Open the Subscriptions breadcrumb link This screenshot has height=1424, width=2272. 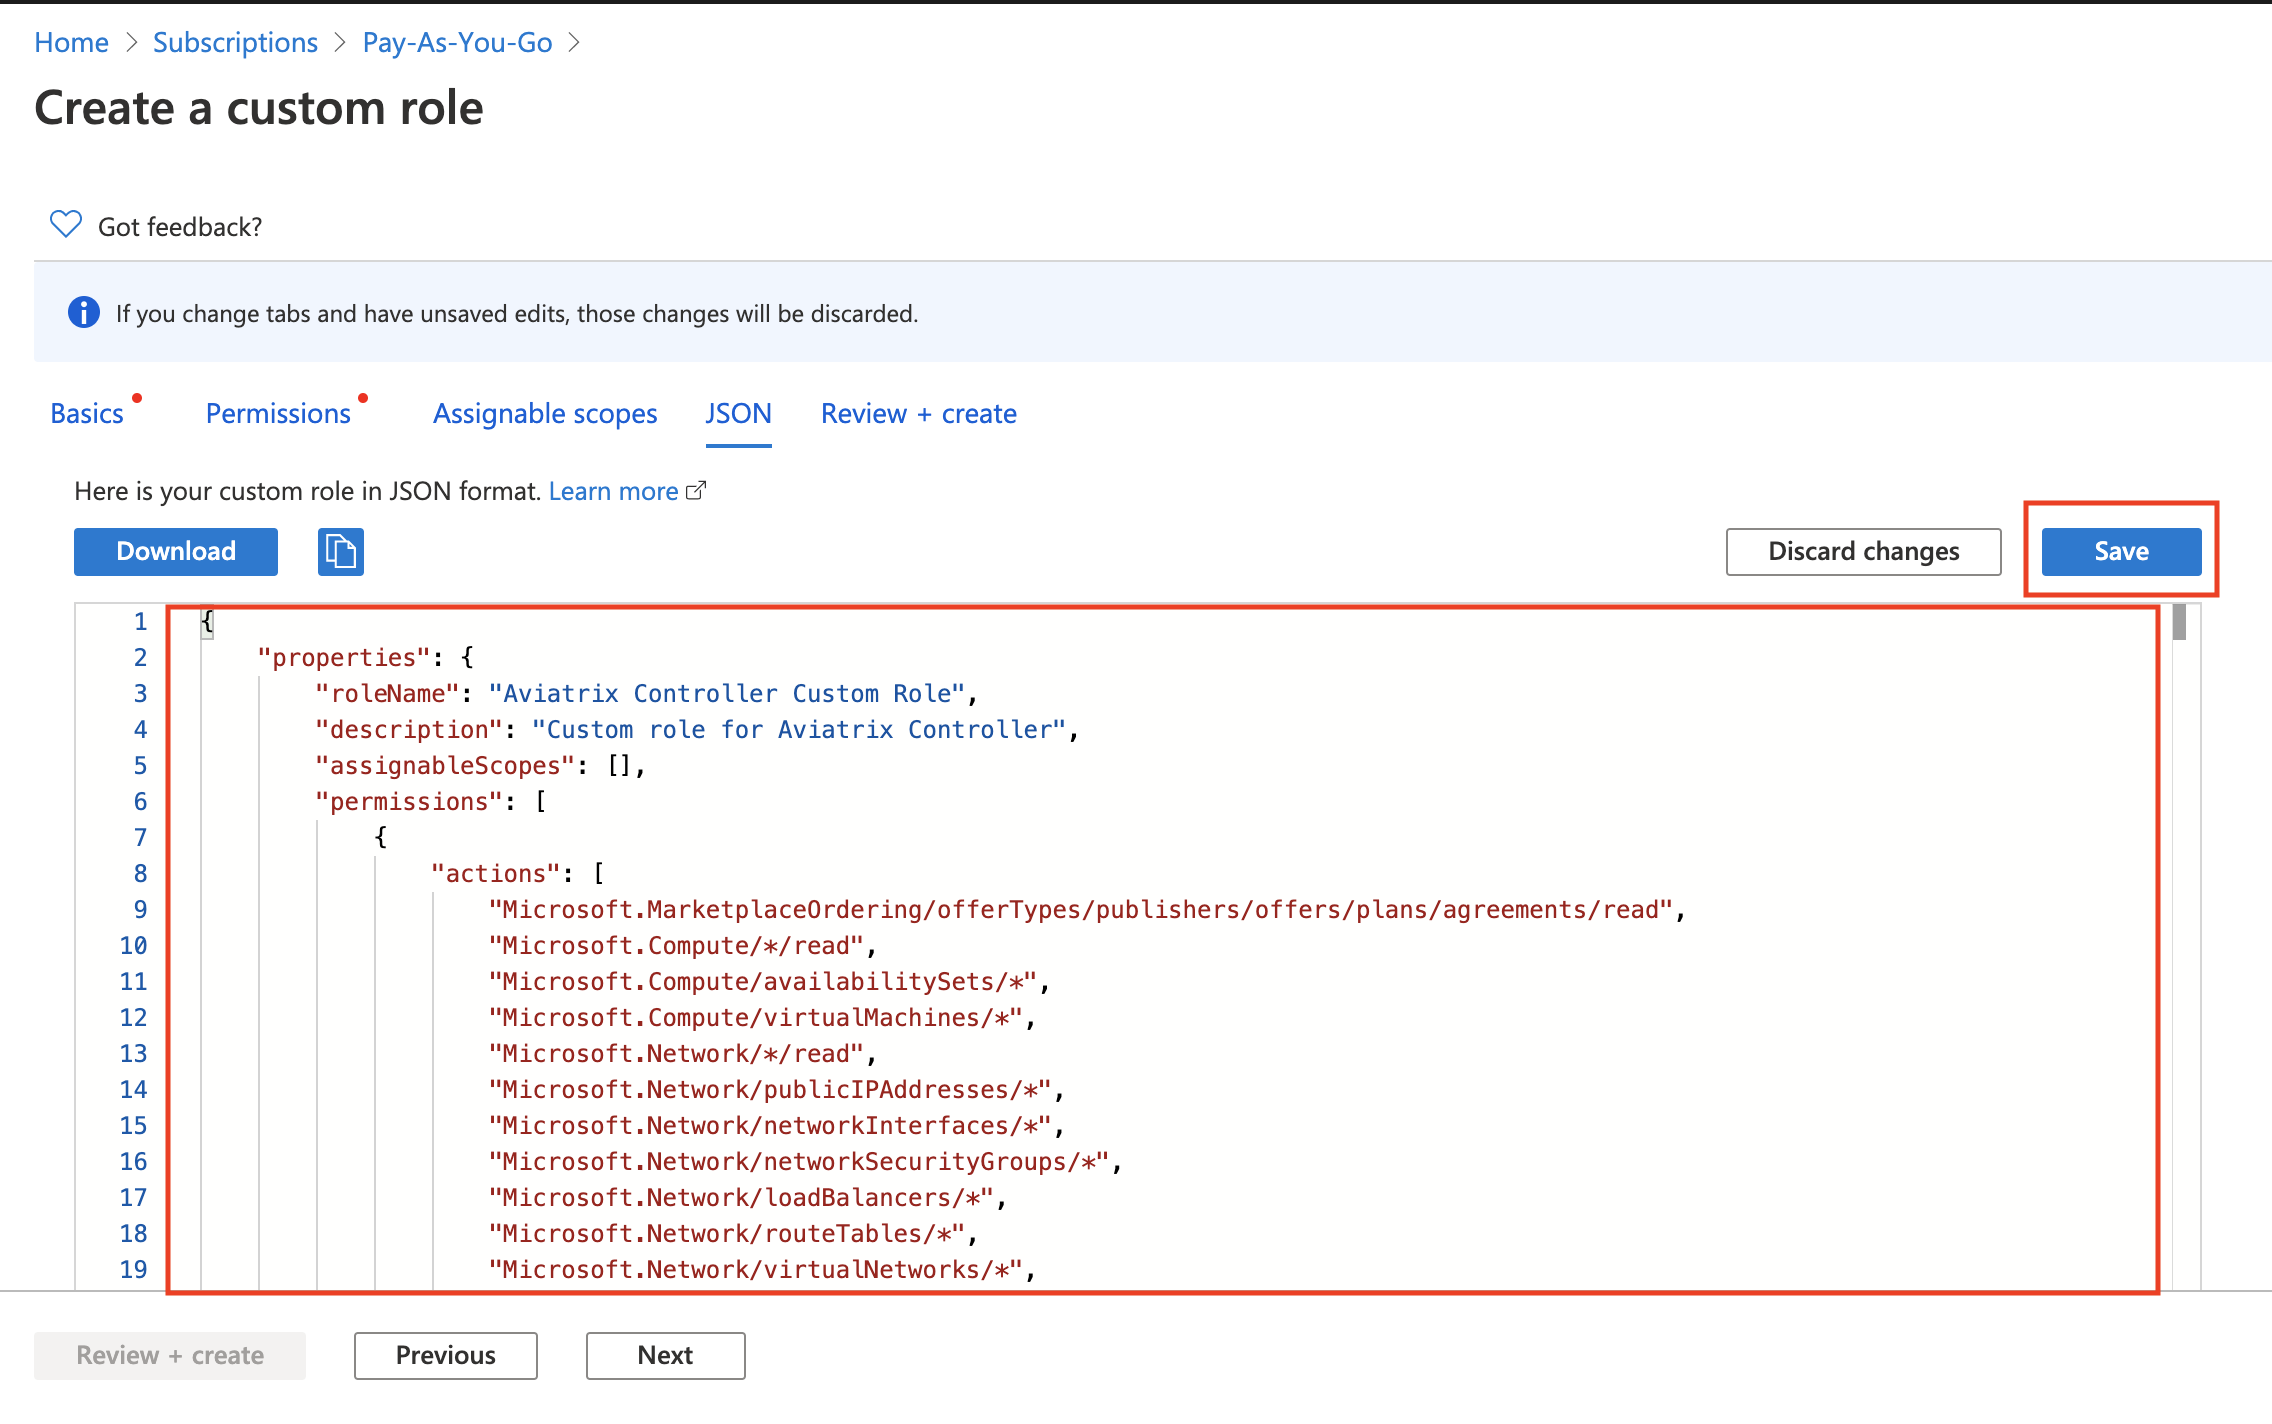coord(235,42)
